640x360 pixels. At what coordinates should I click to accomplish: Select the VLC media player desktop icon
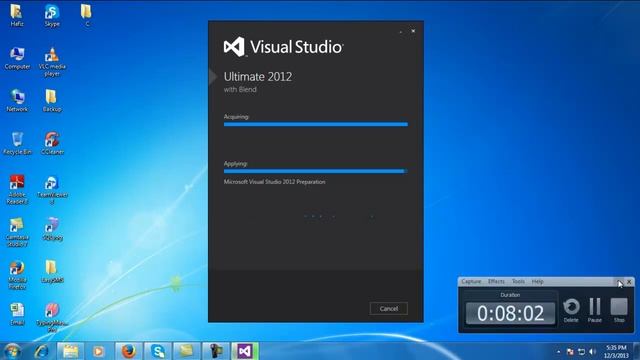(52, 62)
